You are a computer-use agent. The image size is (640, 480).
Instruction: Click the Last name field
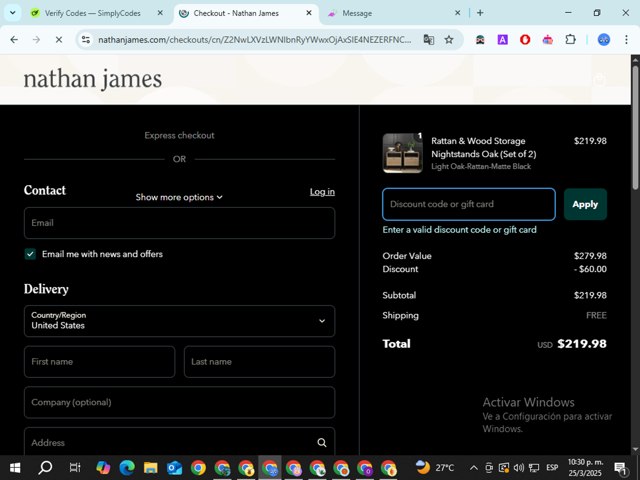tap(260, 362)
